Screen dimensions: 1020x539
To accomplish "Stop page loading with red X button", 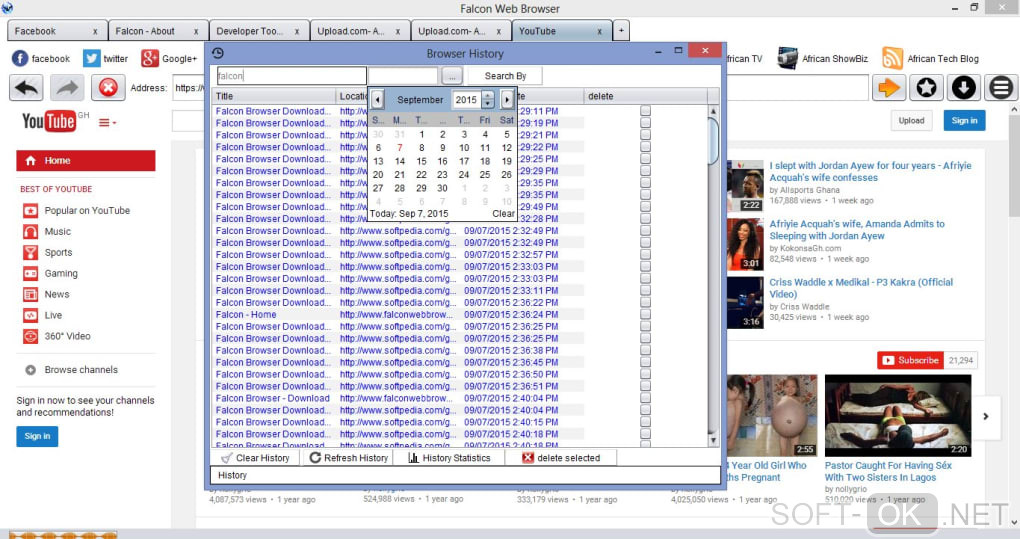I will 108,88.
